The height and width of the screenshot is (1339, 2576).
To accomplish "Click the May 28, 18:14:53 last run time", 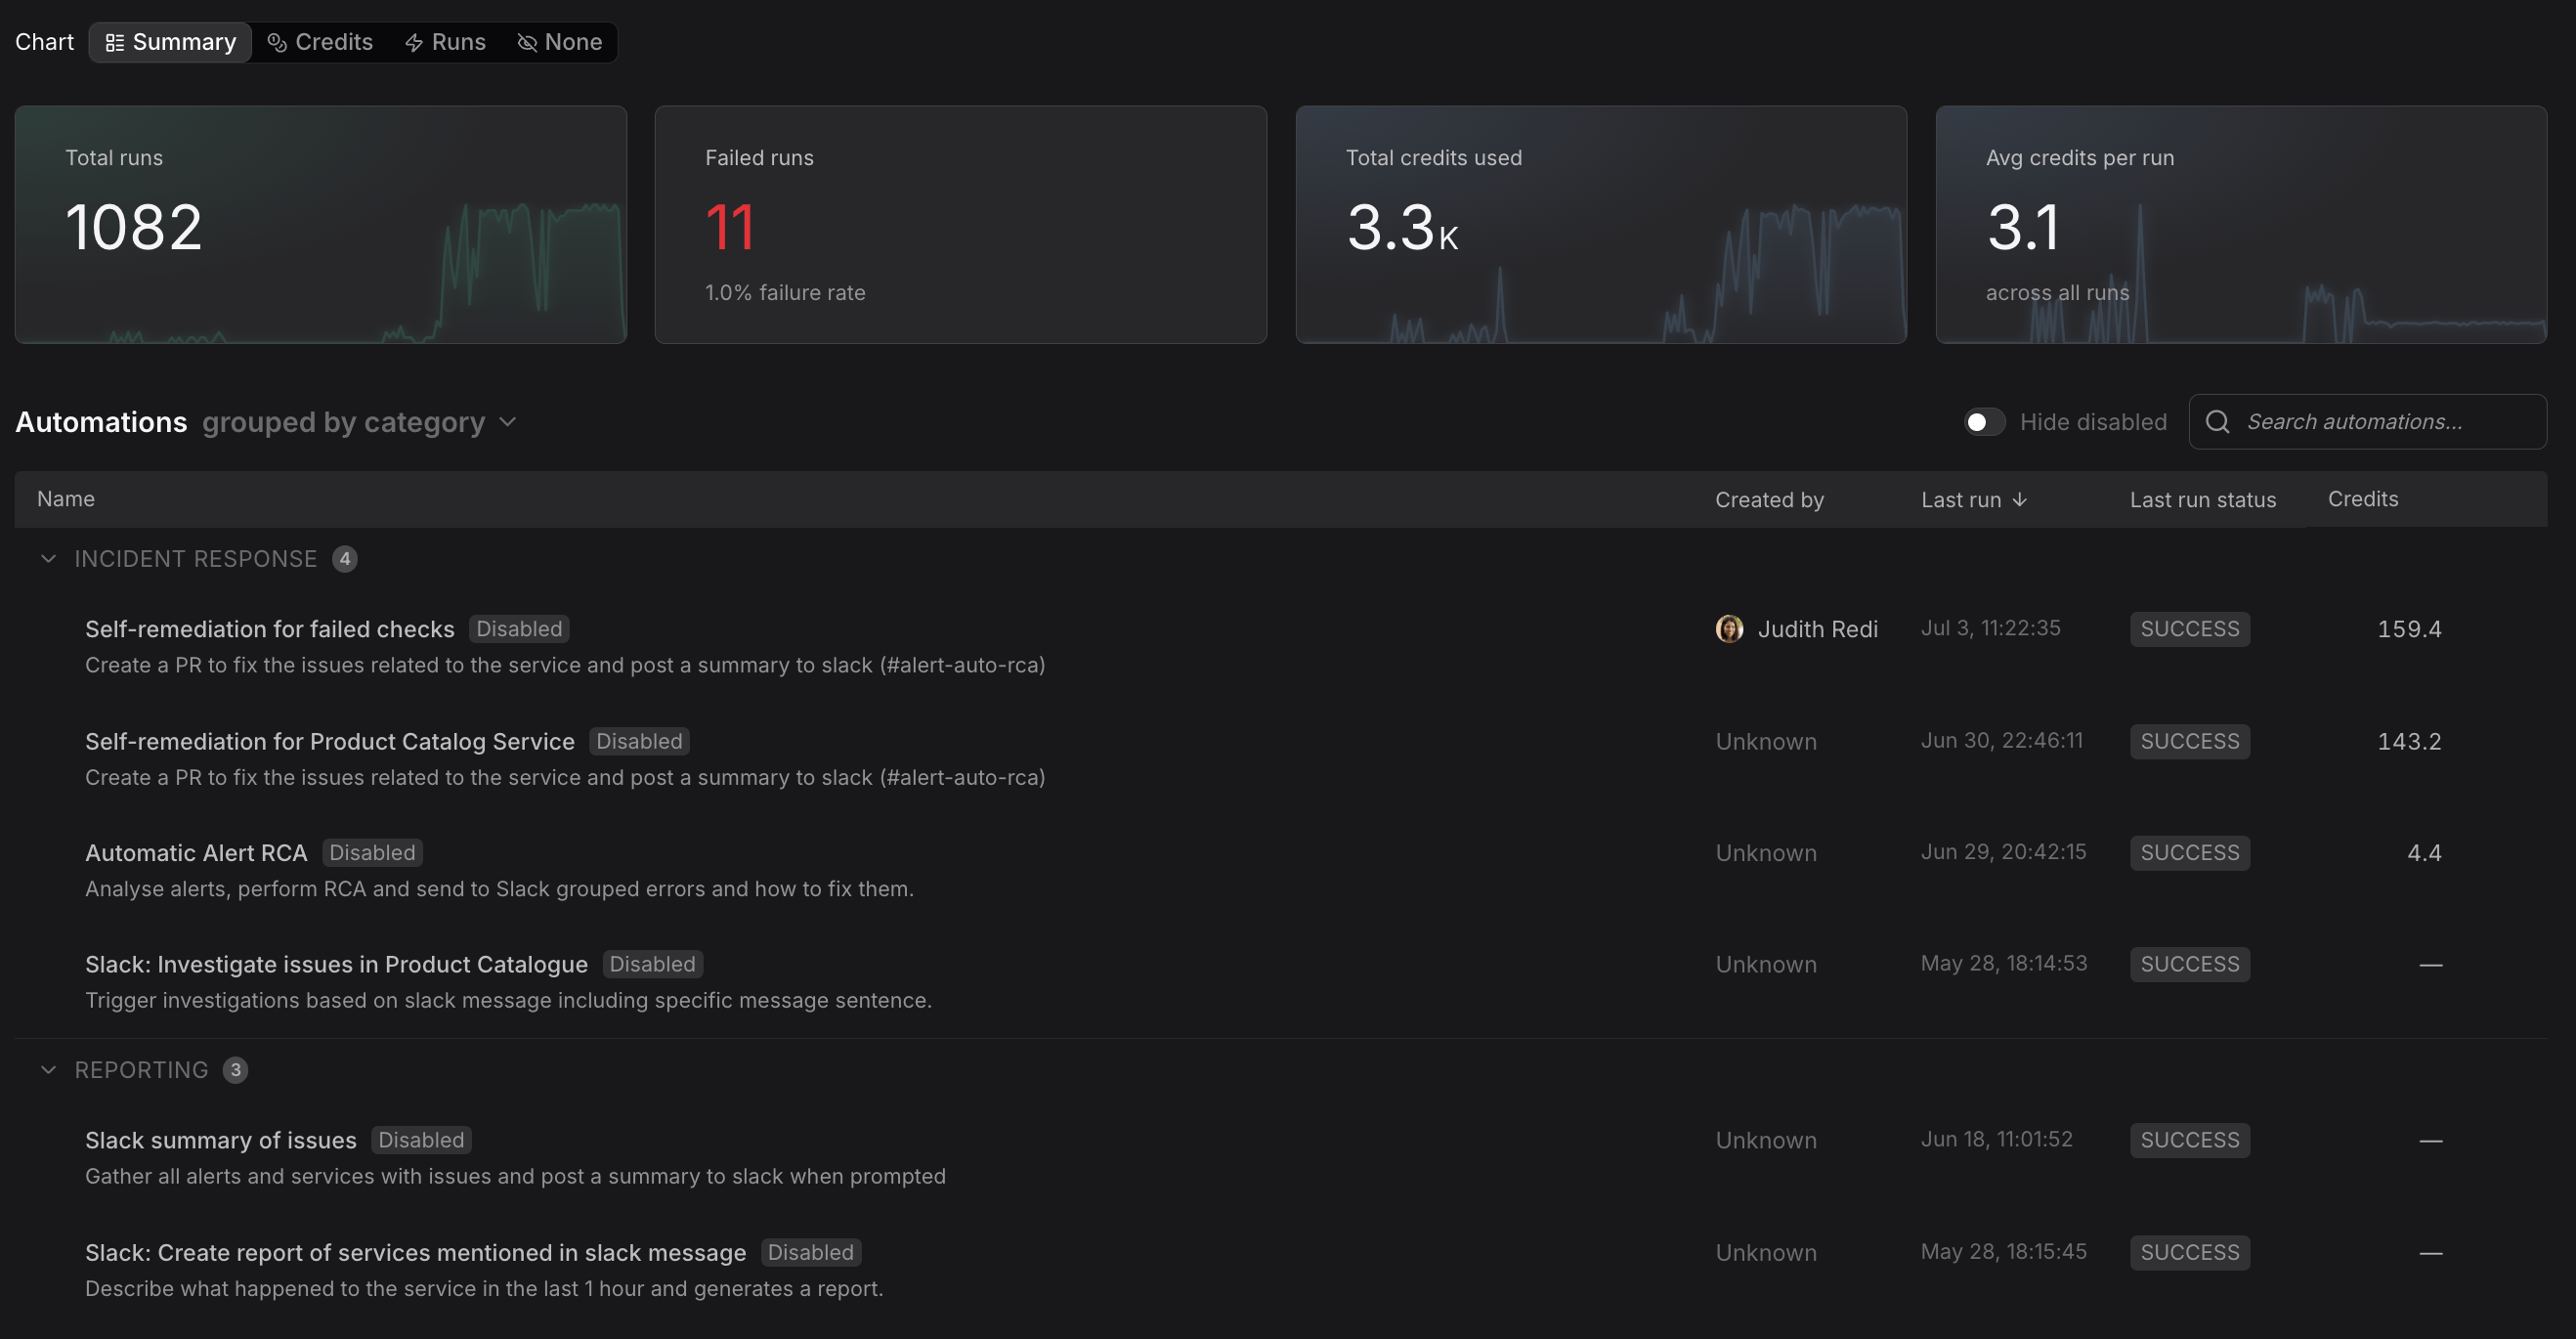I will (2003, 963).
